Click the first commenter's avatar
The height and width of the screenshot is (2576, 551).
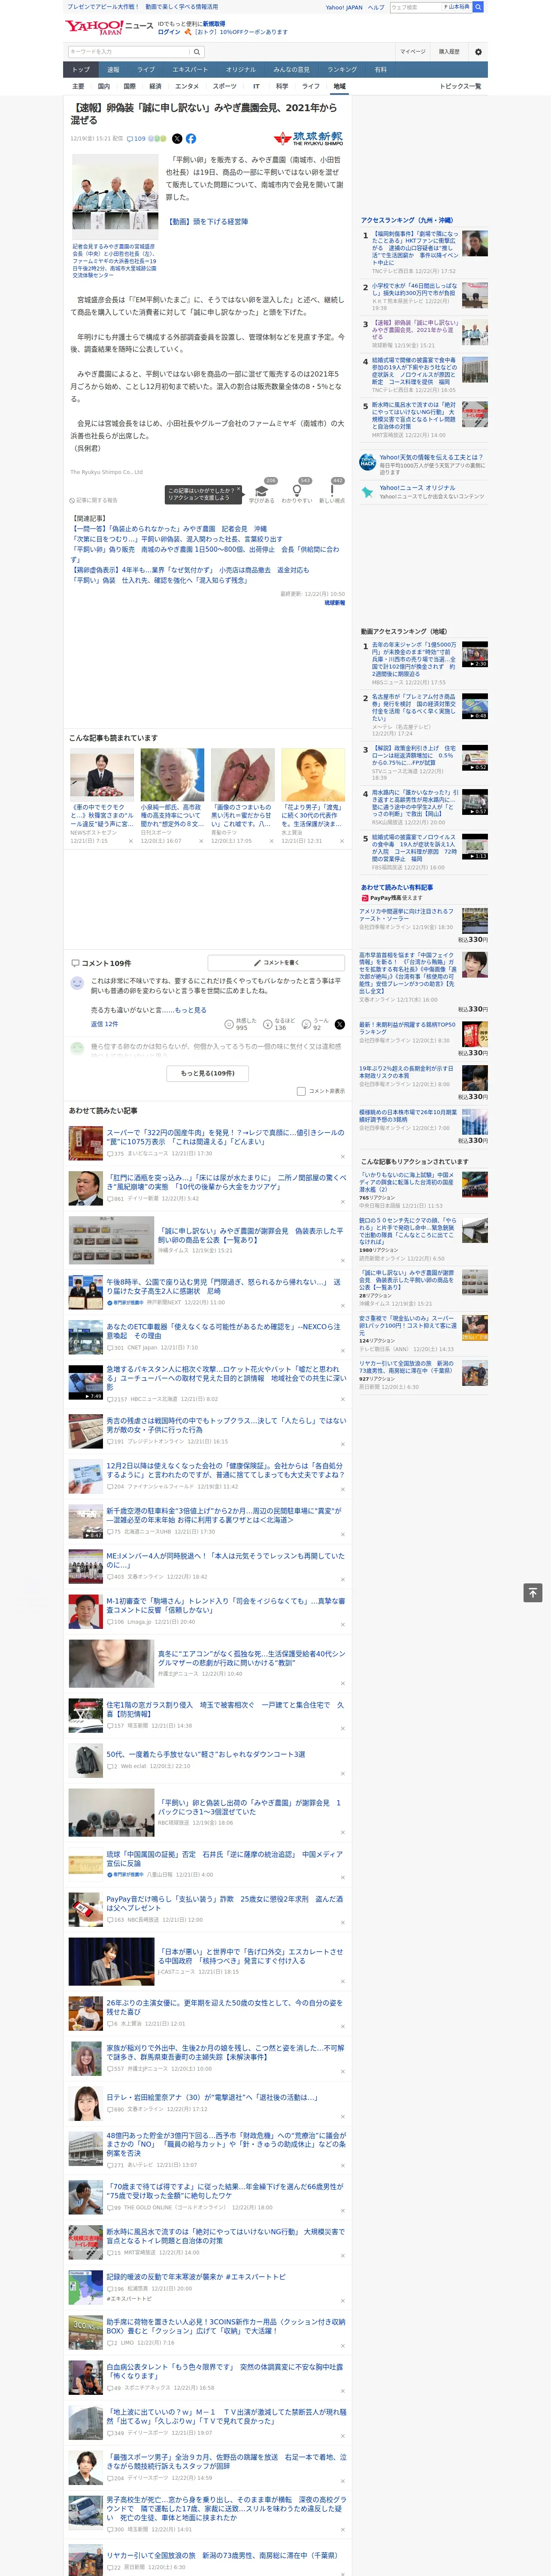(x=77, y=983)
